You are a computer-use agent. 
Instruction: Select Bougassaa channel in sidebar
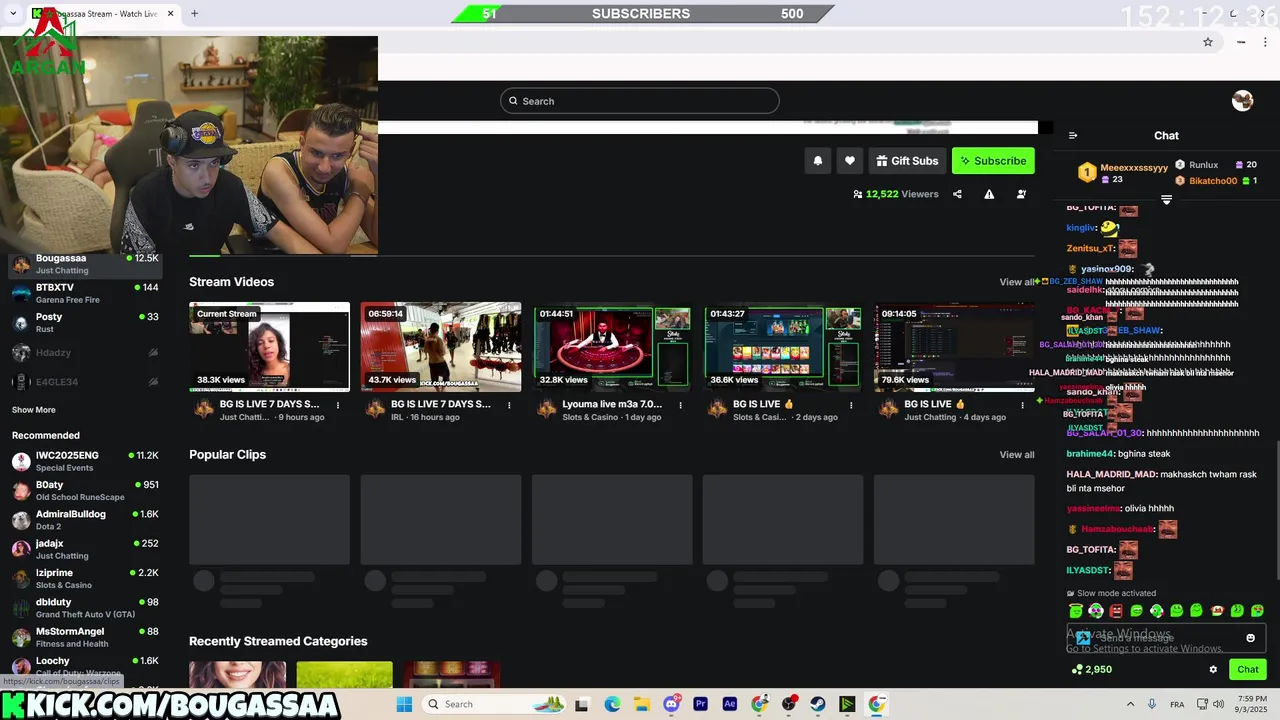coord(85,264)
